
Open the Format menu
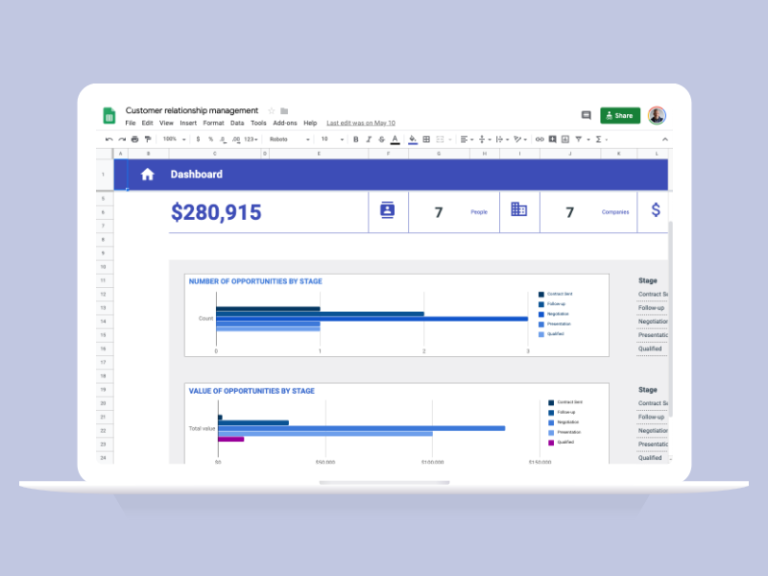pos(214,123)
